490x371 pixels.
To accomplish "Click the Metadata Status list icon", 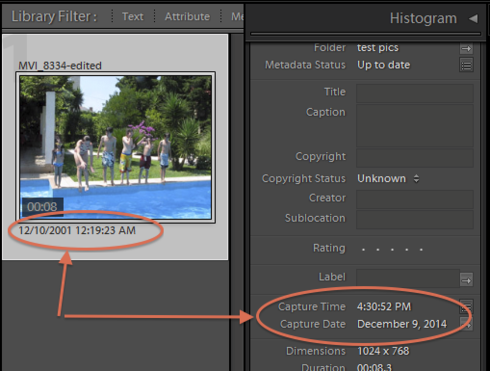I will (466, 65).
